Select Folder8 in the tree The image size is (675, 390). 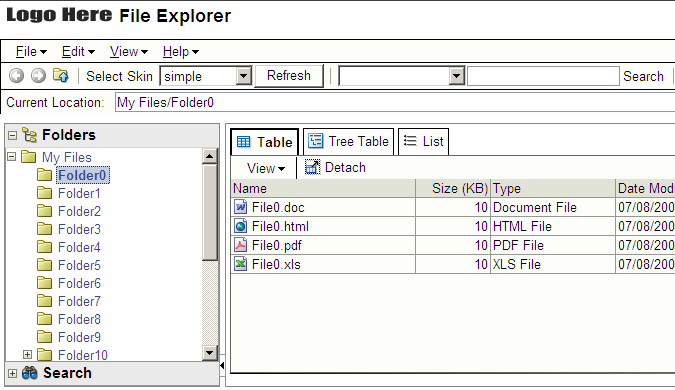point(79,319)
